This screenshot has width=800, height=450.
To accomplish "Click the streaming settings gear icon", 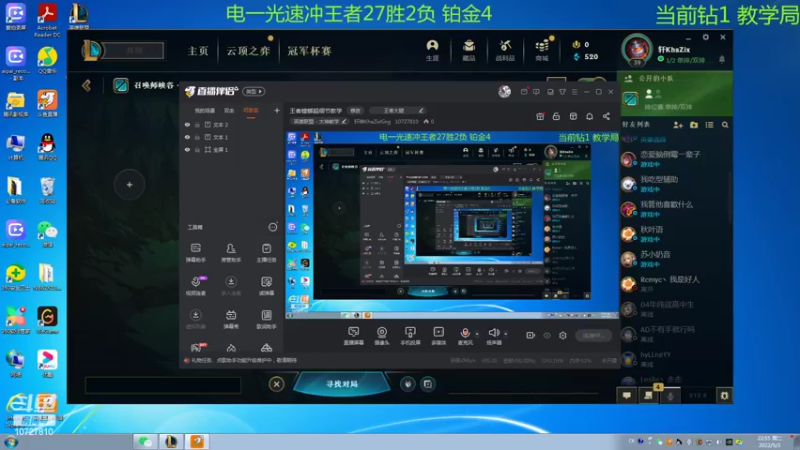I will click(563, 335).
